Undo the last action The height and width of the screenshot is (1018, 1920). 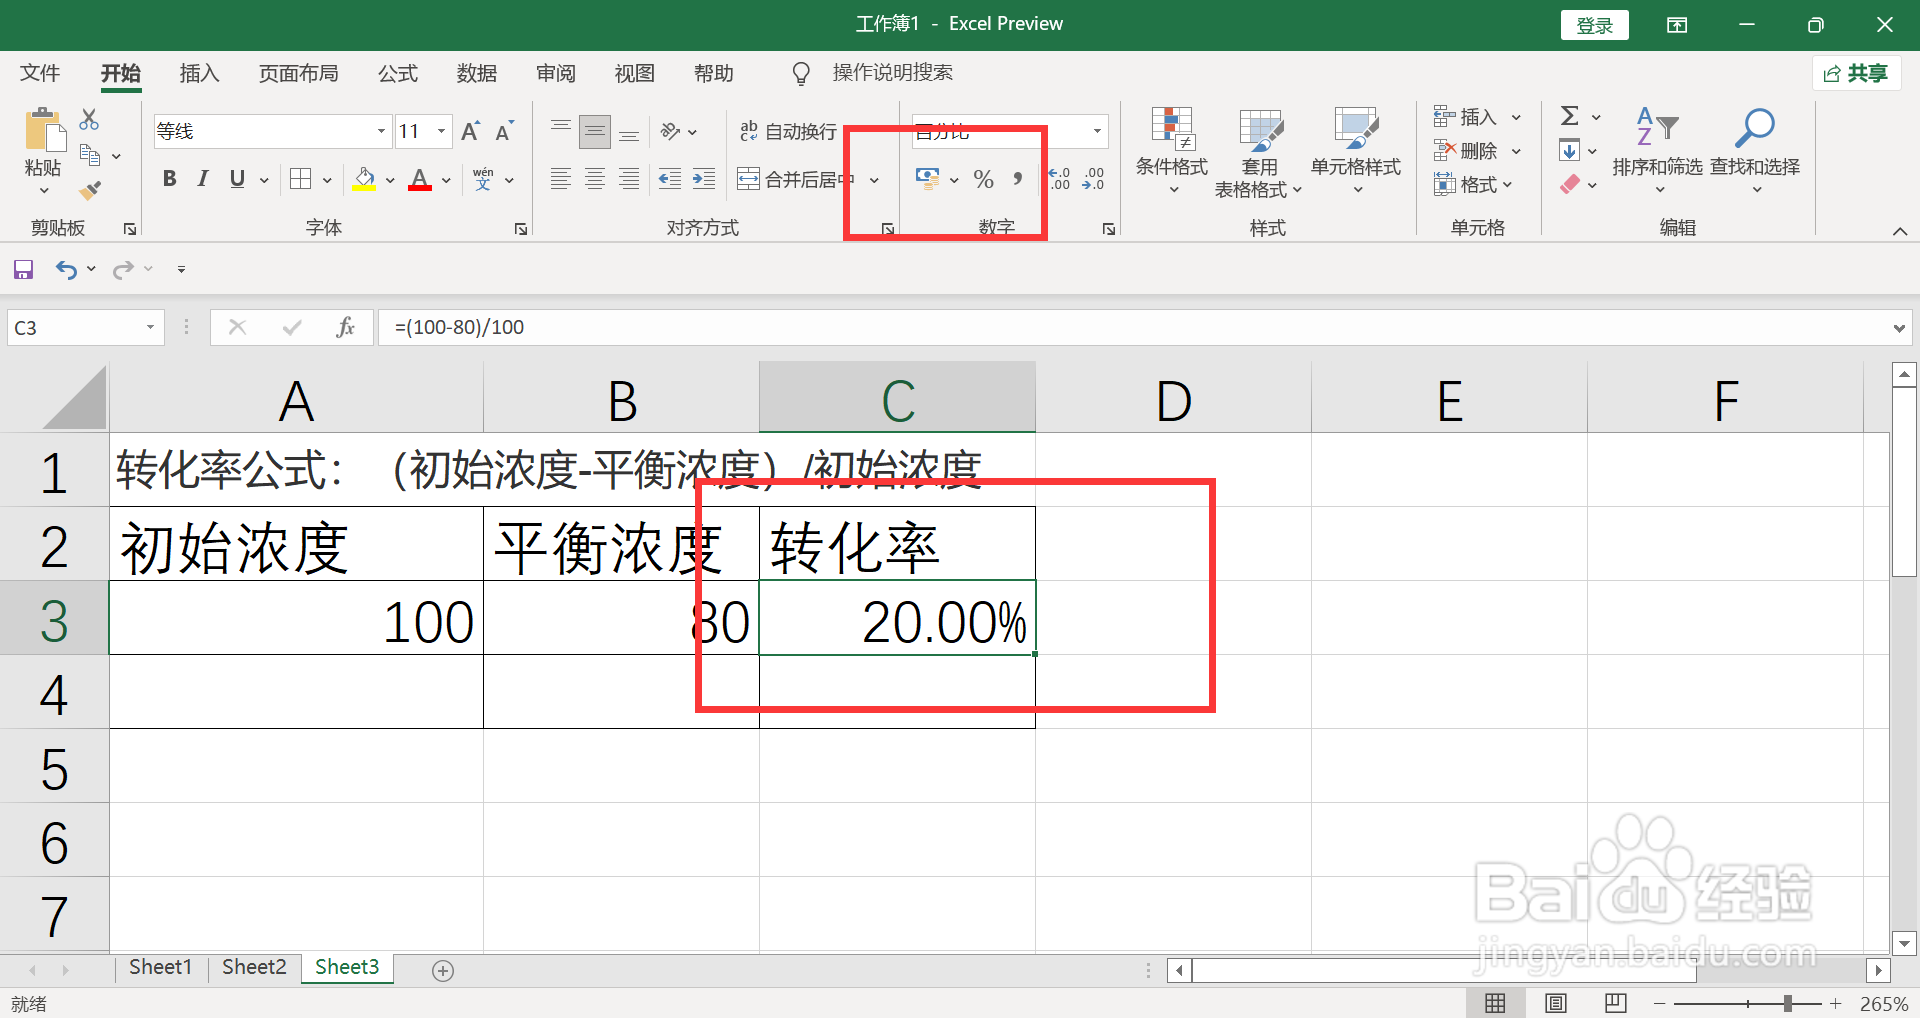(66, 269)
